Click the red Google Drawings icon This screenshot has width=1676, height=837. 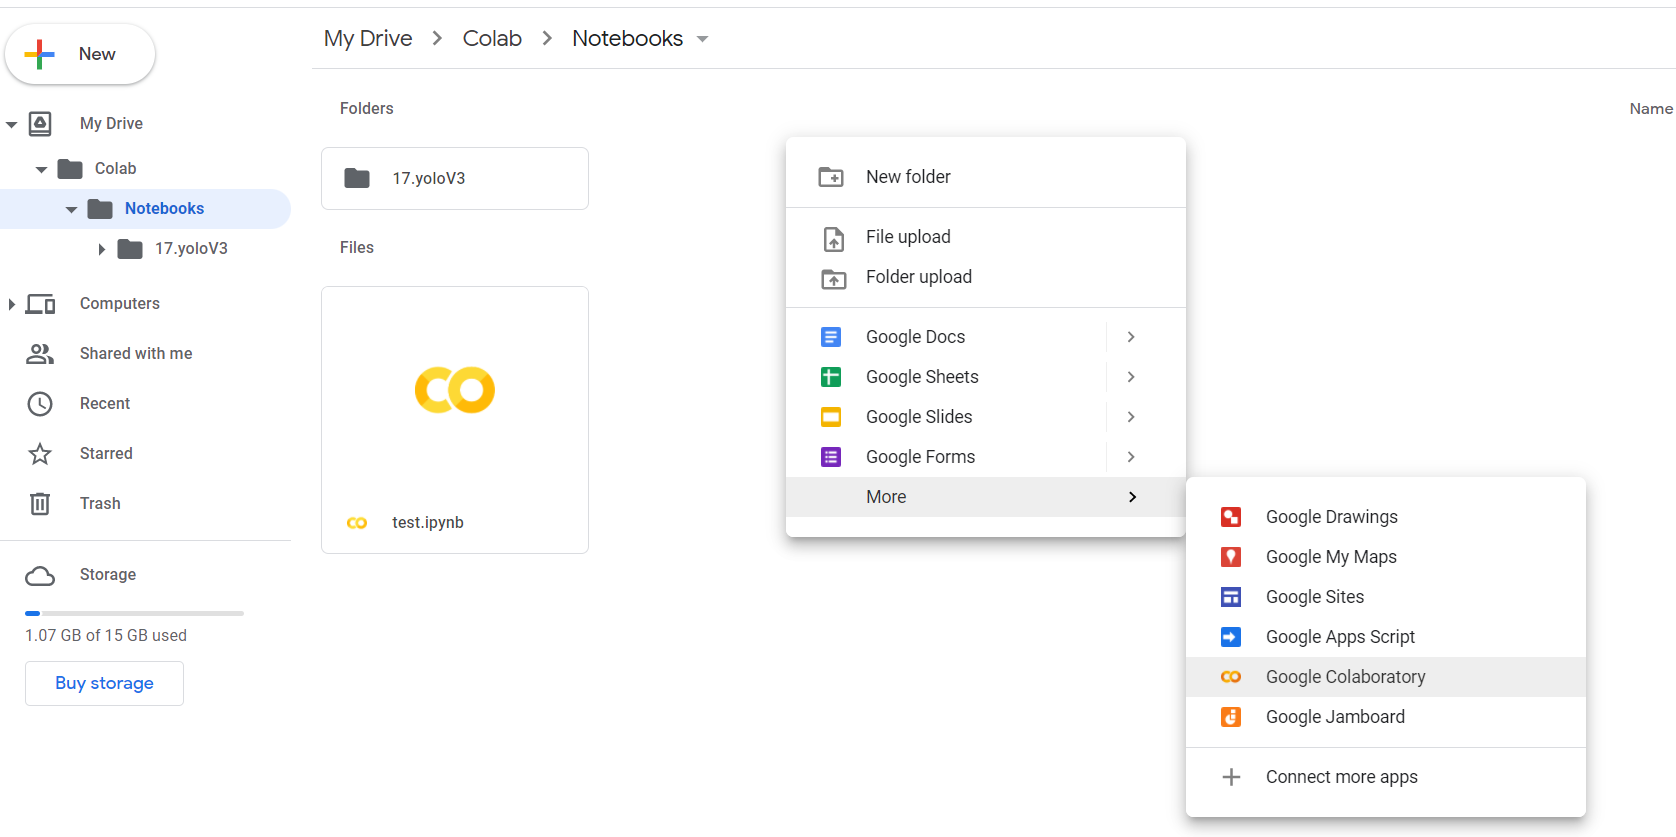pyautogui.click(x=1231, y=517)
